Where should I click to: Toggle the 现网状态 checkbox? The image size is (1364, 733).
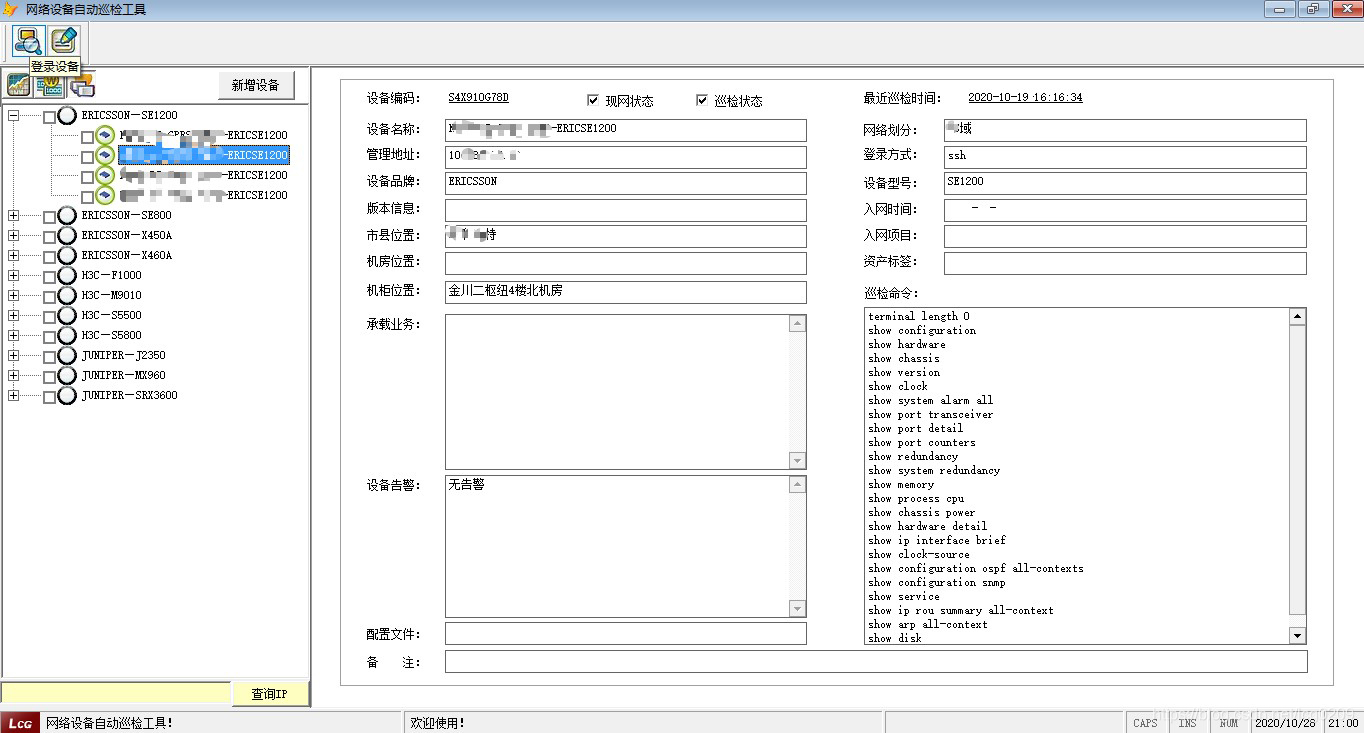[x=593, y=100]
